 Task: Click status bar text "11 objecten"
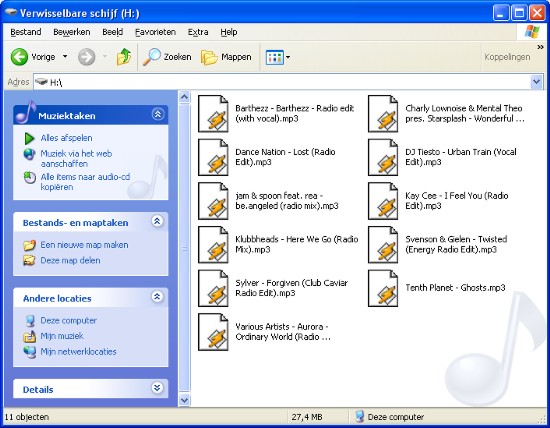[x=27, y=417]
